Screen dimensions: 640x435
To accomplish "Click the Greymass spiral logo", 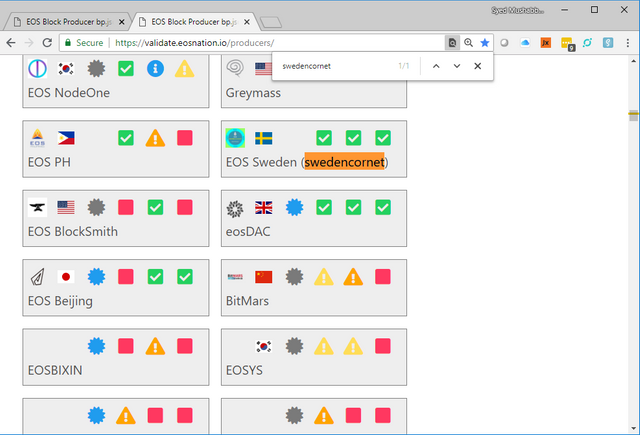I will [235, 68].
